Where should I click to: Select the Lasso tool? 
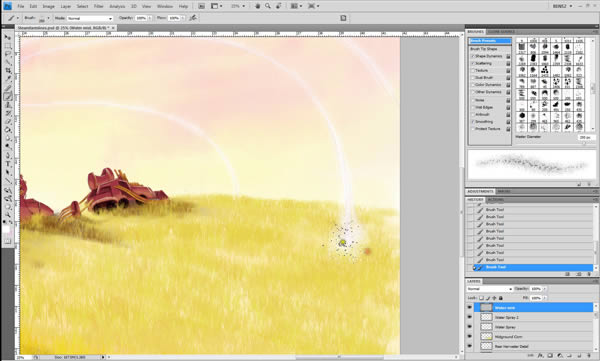point(7,54)
